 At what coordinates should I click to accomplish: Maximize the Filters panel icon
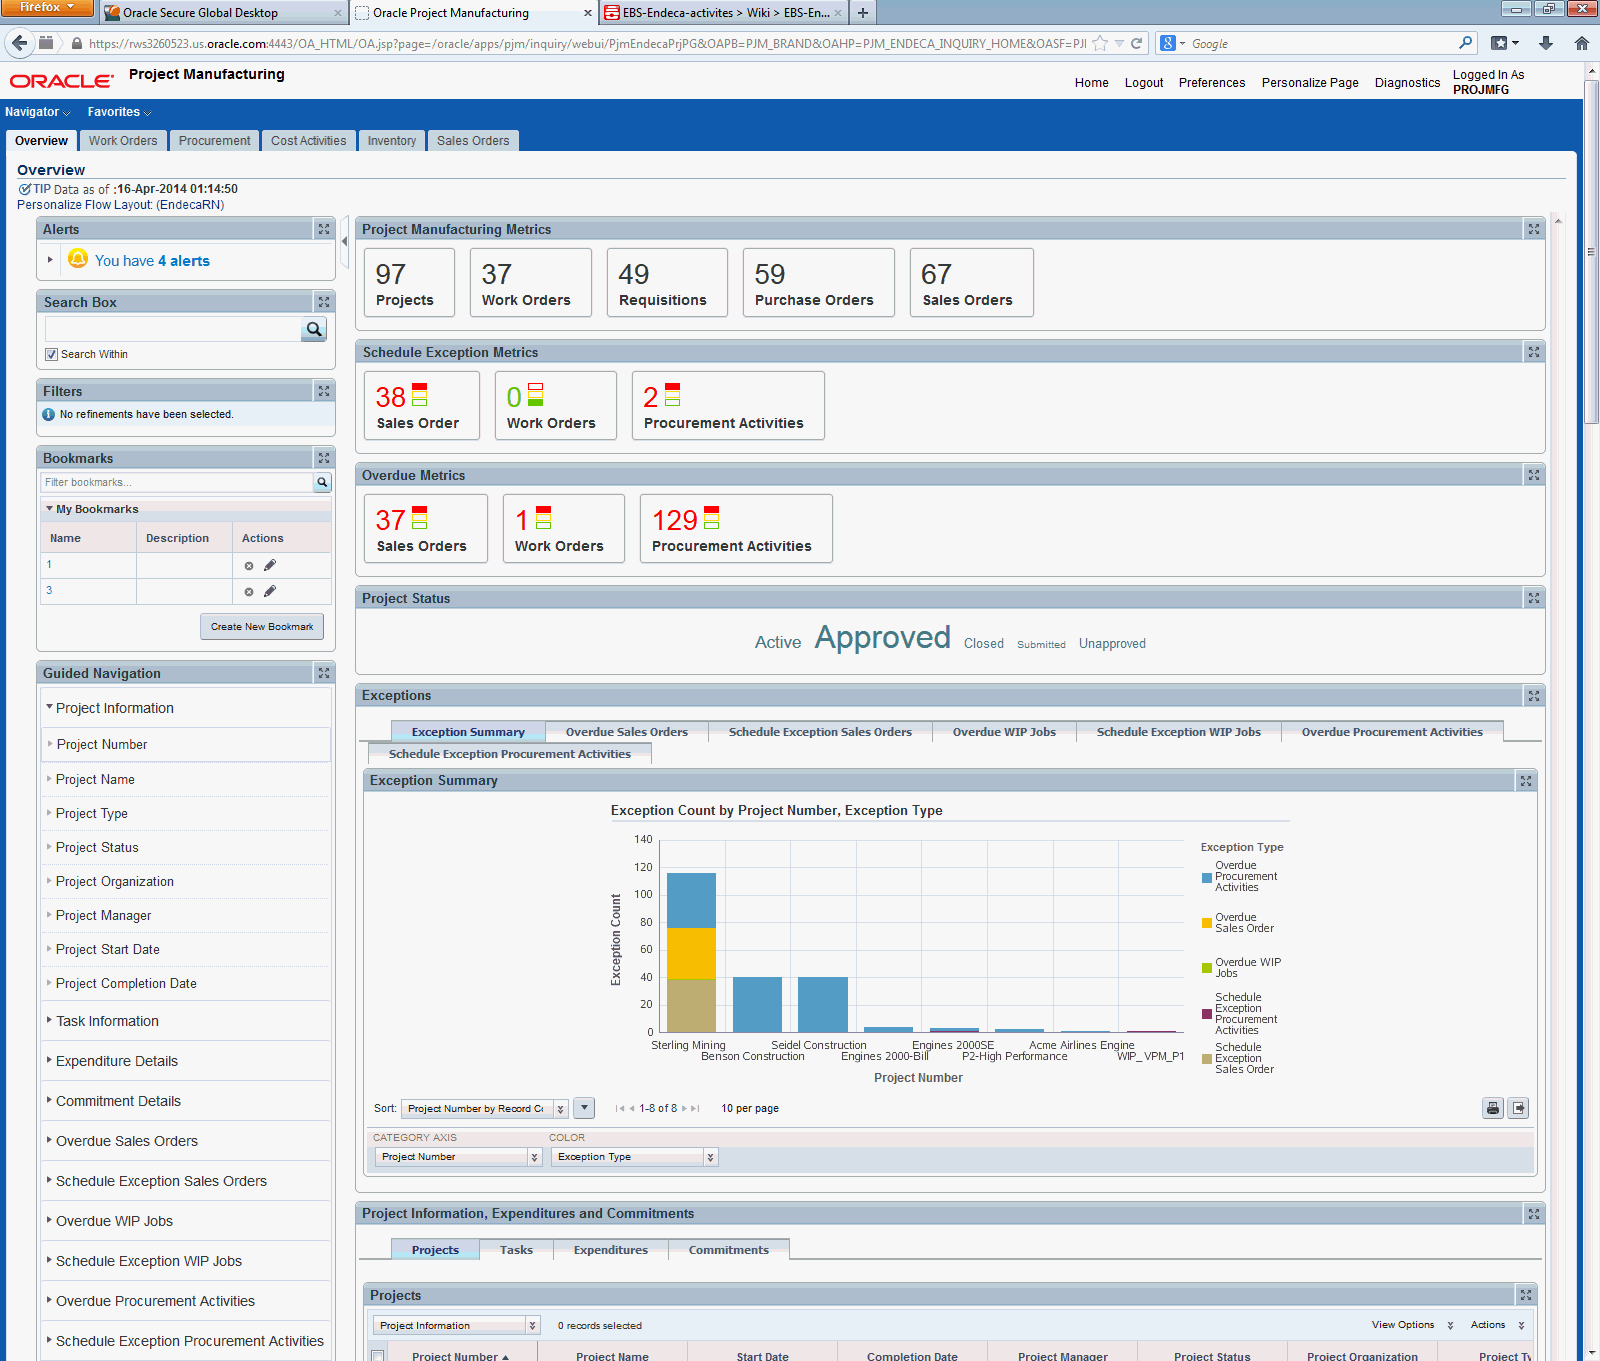324,391
